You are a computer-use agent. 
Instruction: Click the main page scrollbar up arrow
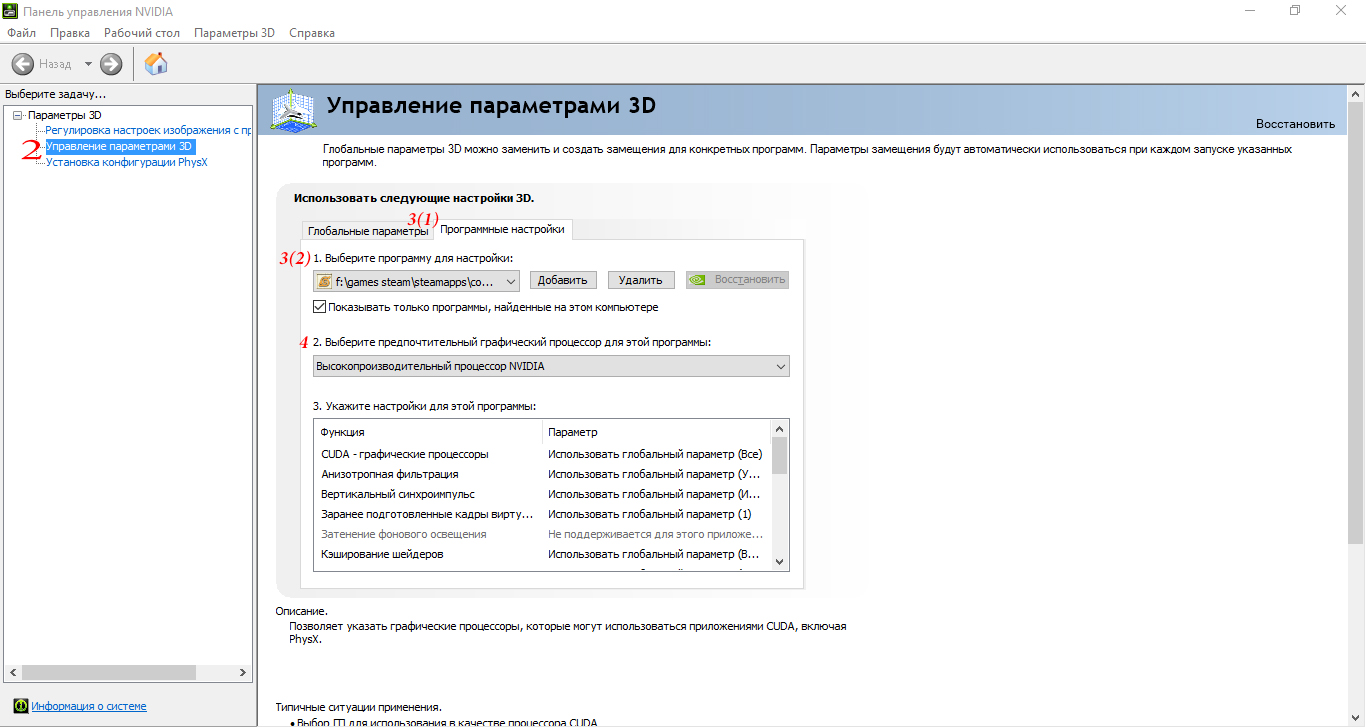coord(1357,94)
